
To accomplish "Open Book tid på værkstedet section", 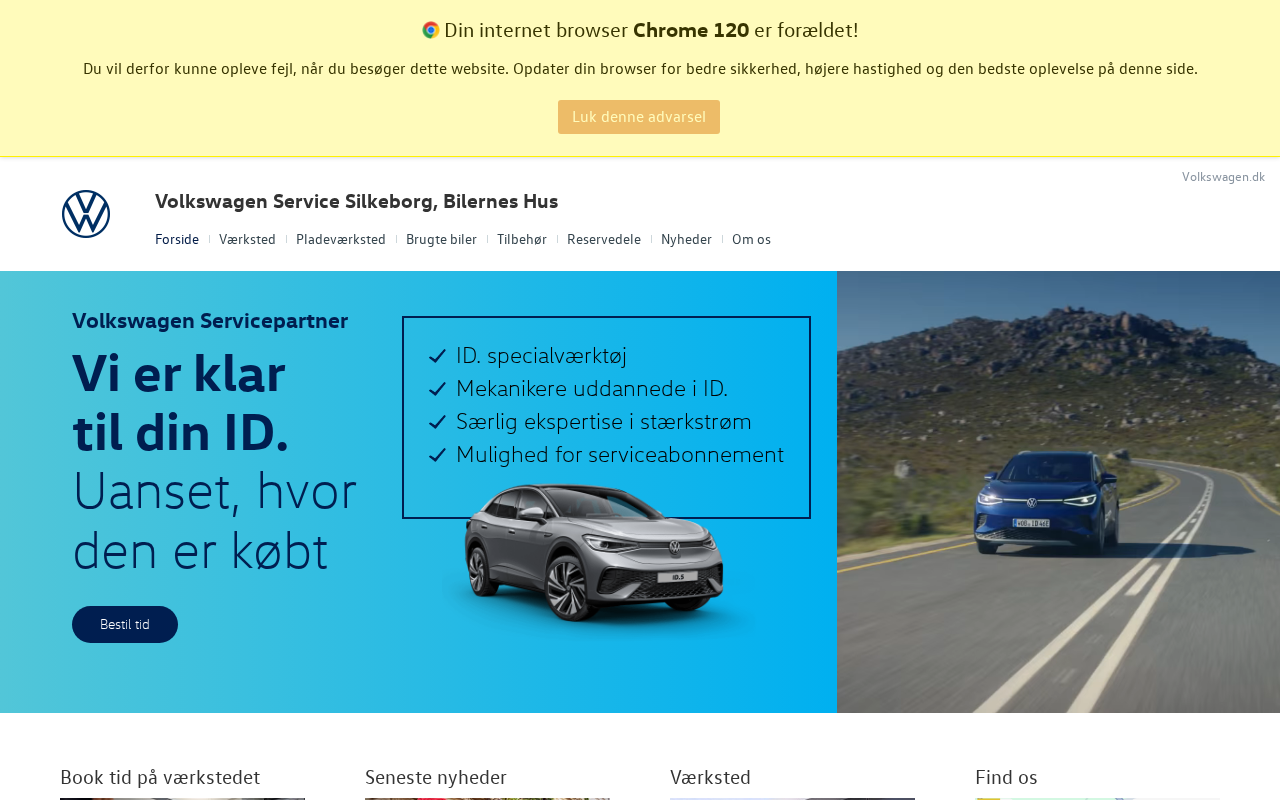I will (x=160, y=777).
